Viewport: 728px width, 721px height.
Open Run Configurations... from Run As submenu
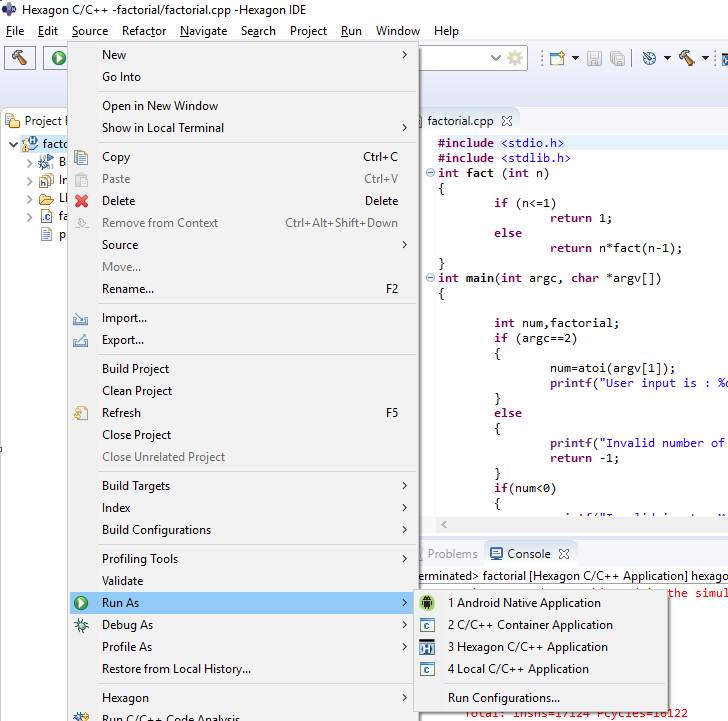coord(541,698)
